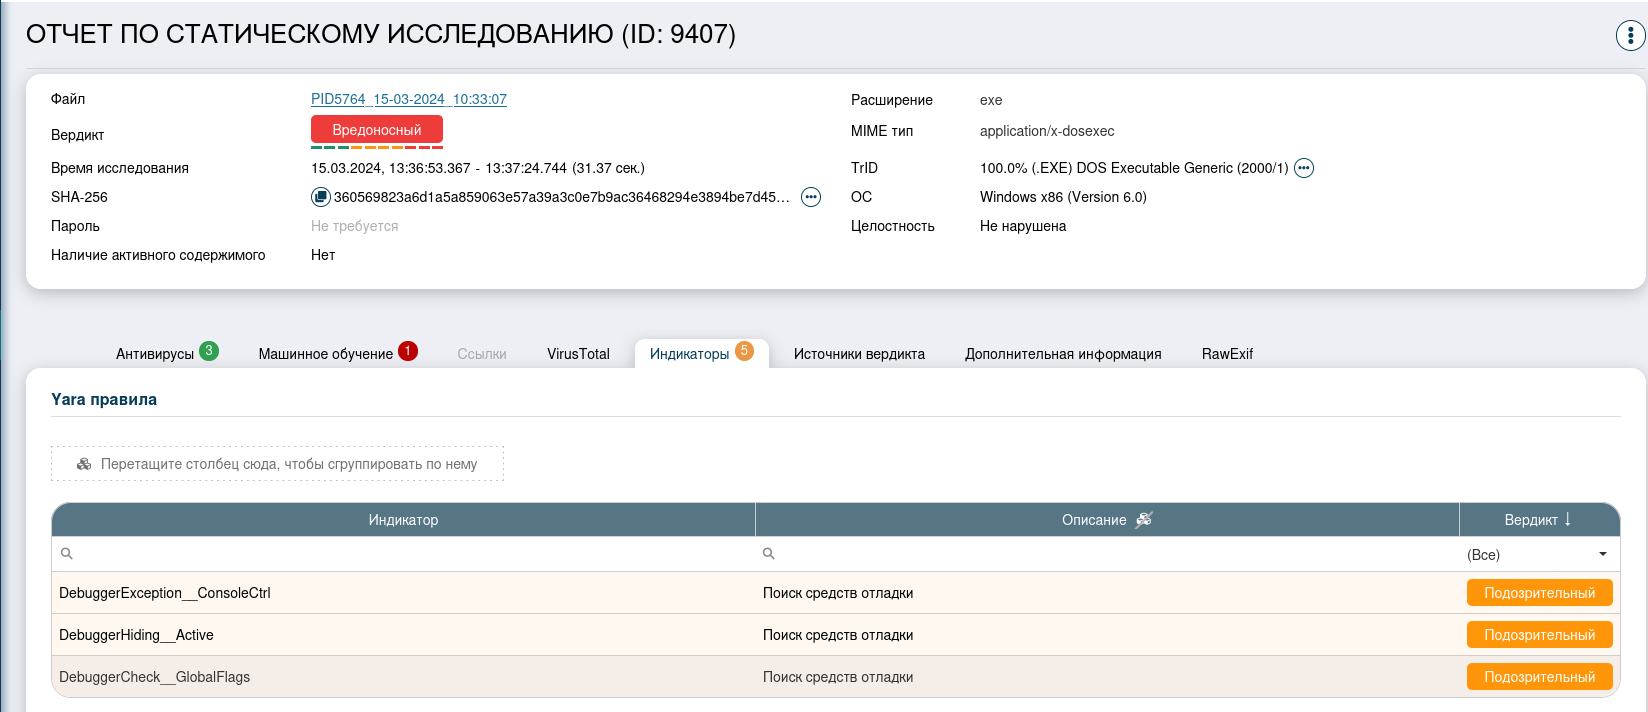The width and height of the screenshot is (1648, 712).
Task: Click Подозрительный badge for DebuggerHiding__Active
Action: pyautogui.click(x=1539, y=635)
